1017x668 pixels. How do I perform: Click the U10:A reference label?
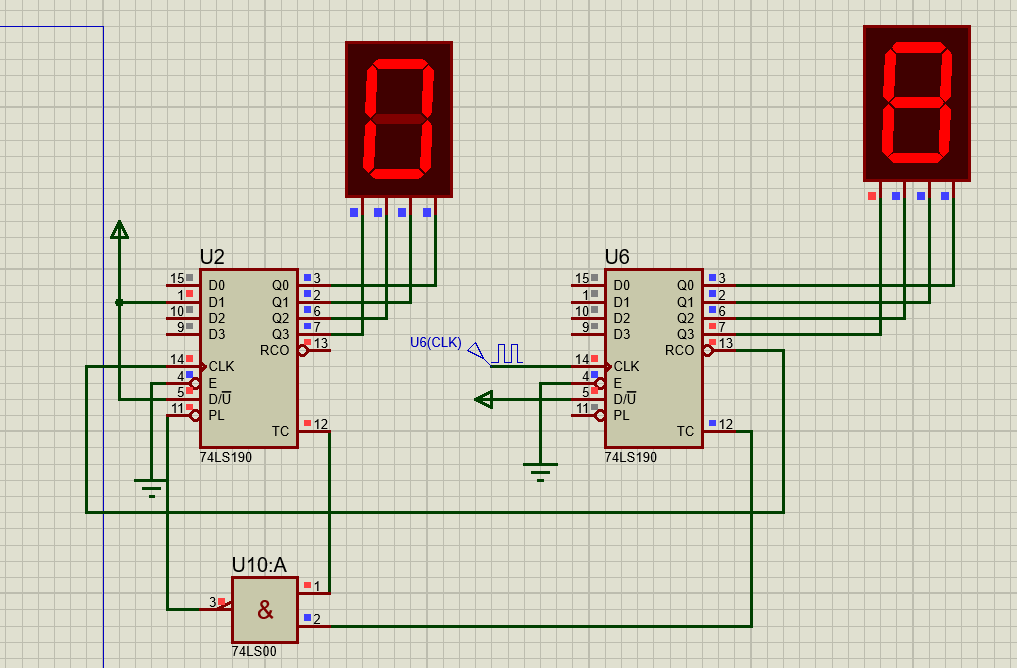(x=259, y=565)
